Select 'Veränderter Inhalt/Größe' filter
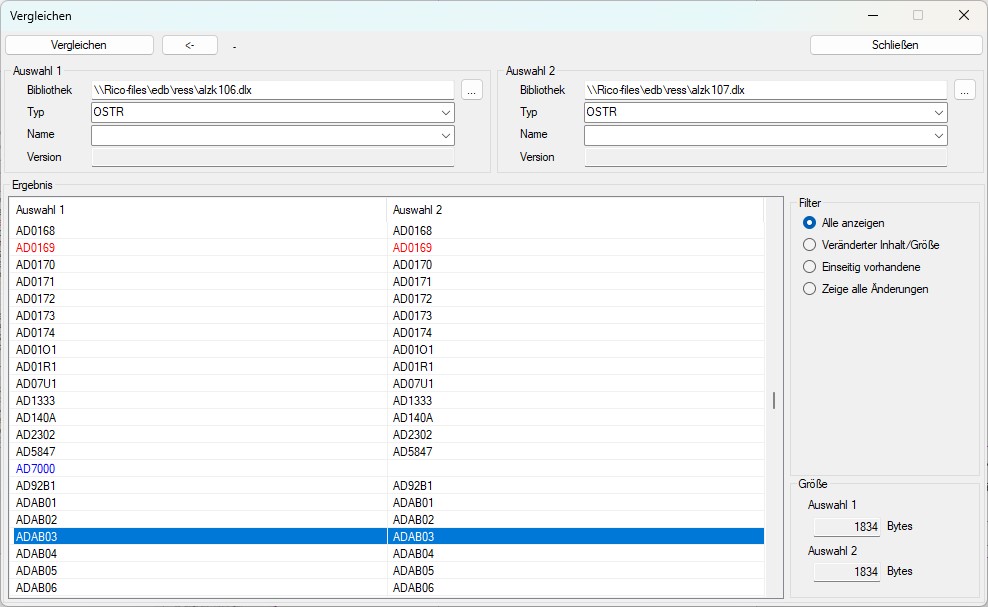Screen dimensions: 988x607 coord(810,245)
